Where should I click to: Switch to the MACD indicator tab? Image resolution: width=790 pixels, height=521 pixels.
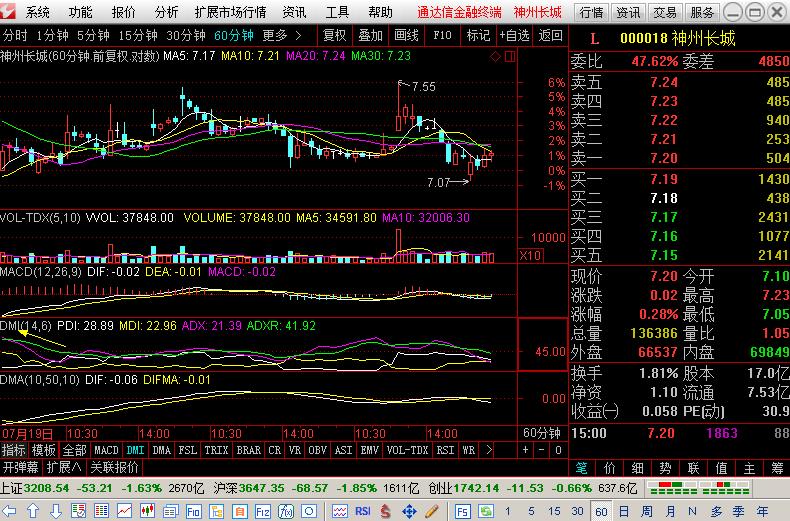[x=106, y=451]
